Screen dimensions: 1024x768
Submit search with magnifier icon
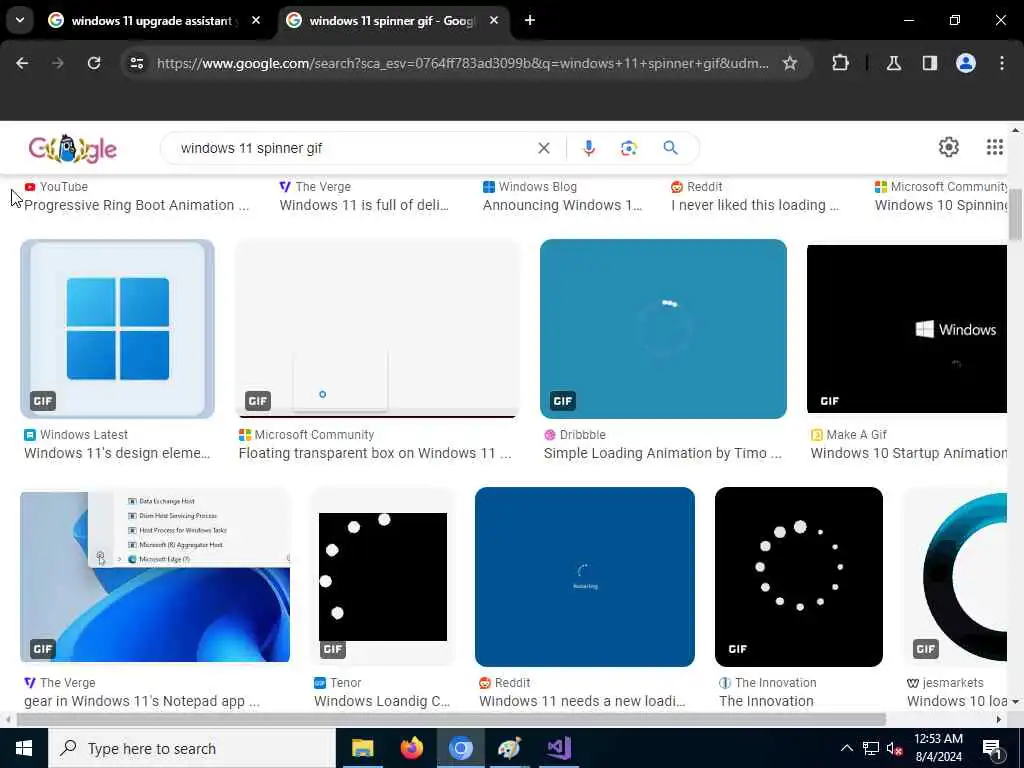(x=670, y=148)
